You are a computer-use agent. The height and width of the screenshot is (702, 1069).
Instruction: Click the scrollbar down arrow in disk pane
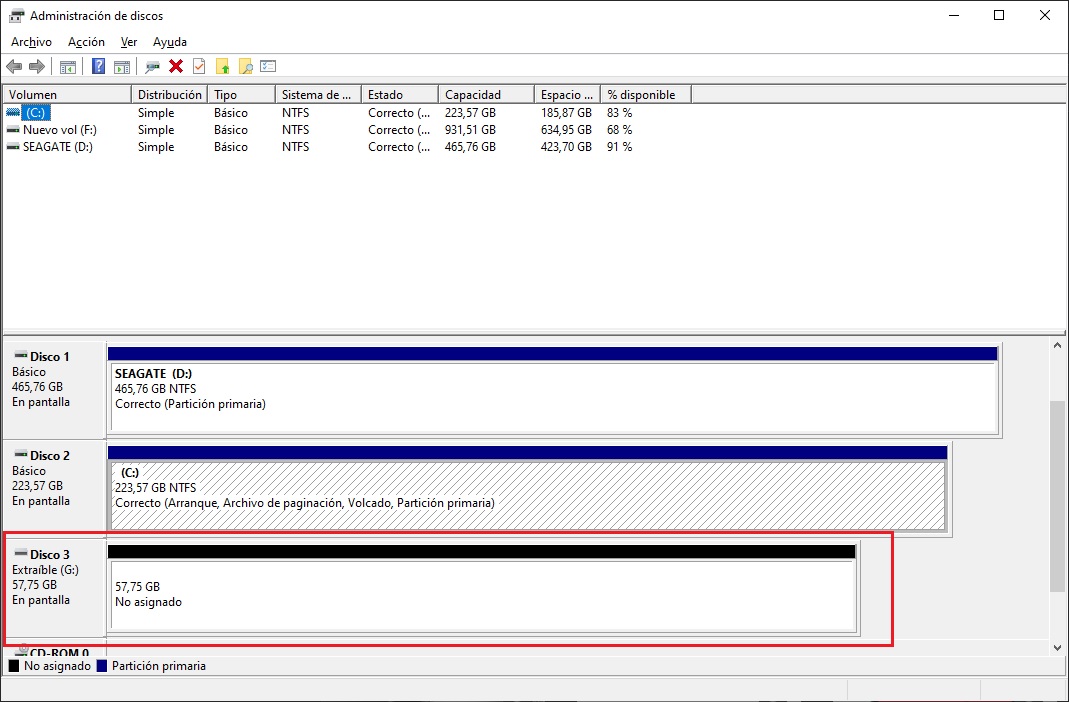coord(1058,647)
